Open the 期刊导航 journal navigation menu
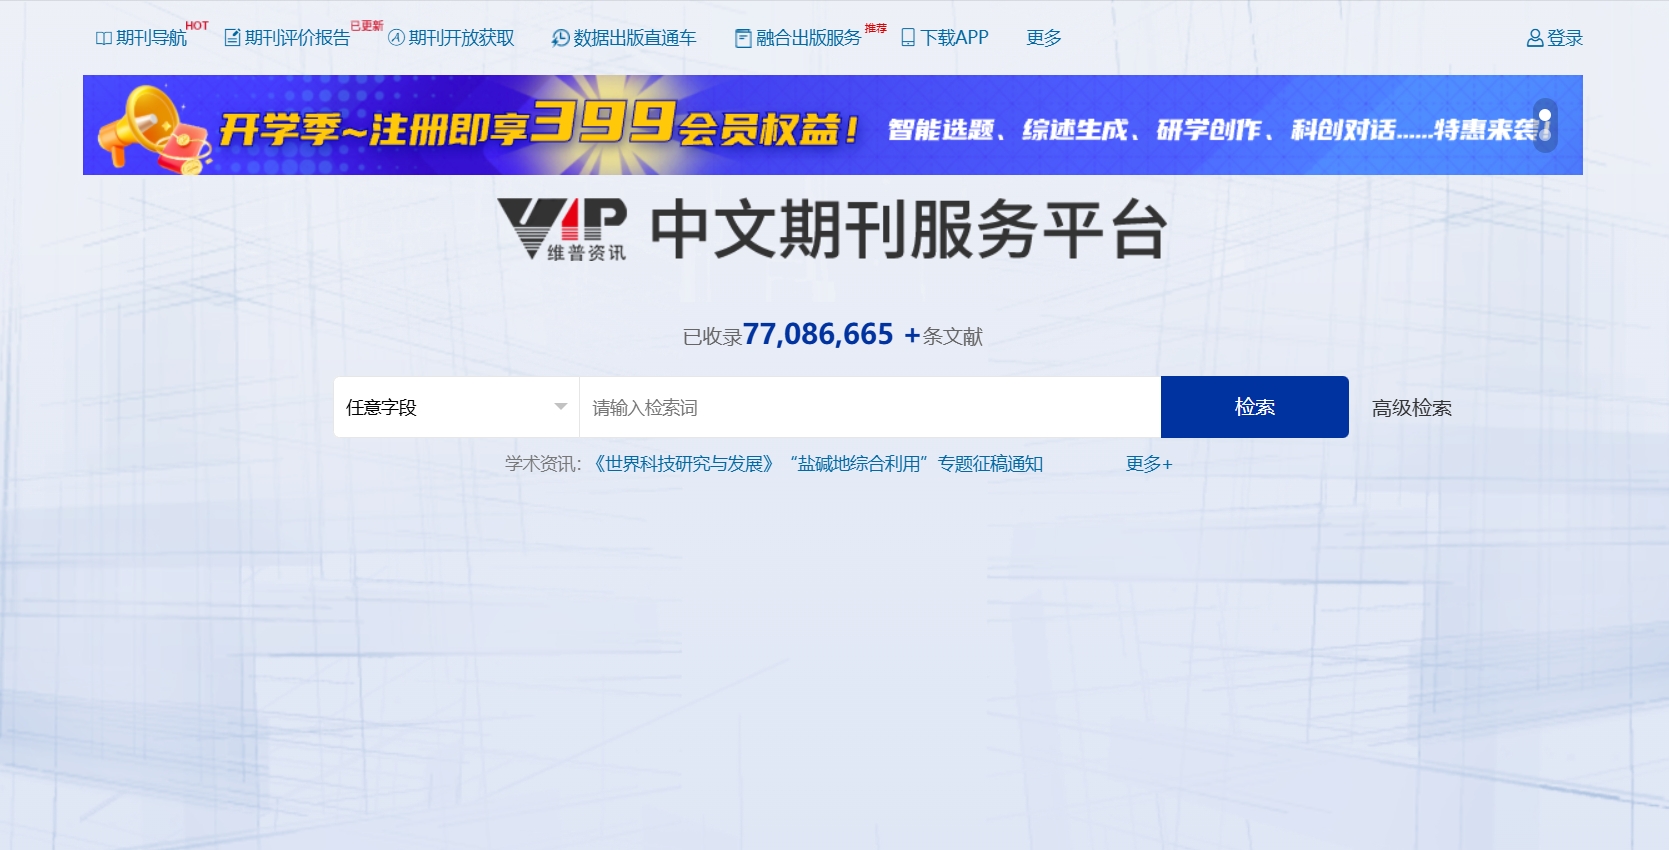The height and width of the screenshot is (850, 1669). (x=151, y=38)
